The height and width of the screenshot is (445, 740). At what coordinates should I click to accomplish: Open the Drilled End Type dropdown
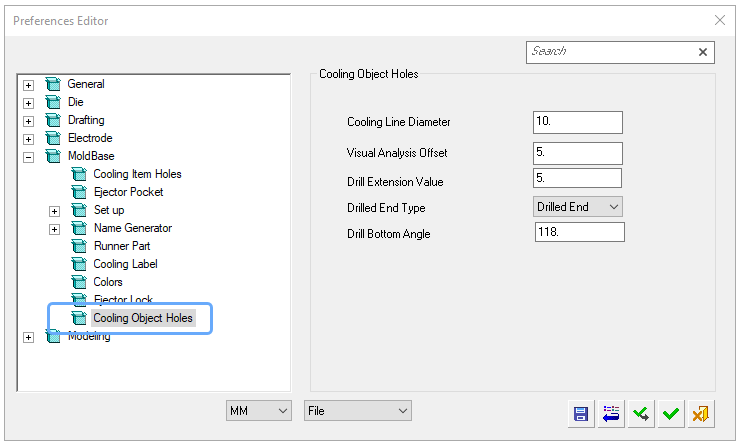(578, 207)
